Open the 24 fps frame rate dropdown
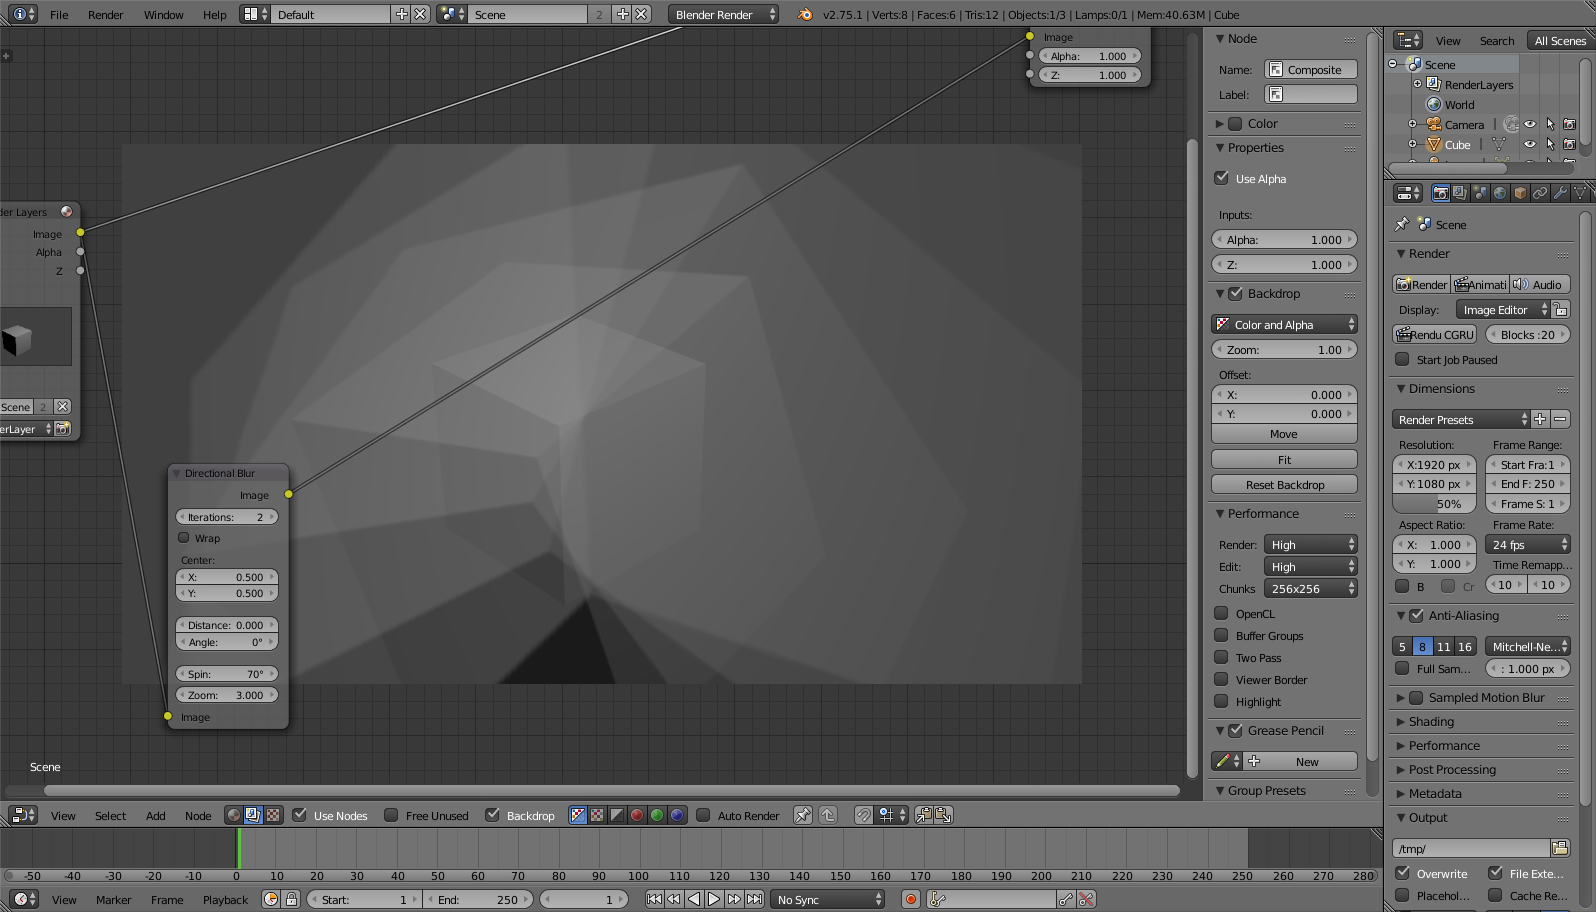 point(1528,544)
